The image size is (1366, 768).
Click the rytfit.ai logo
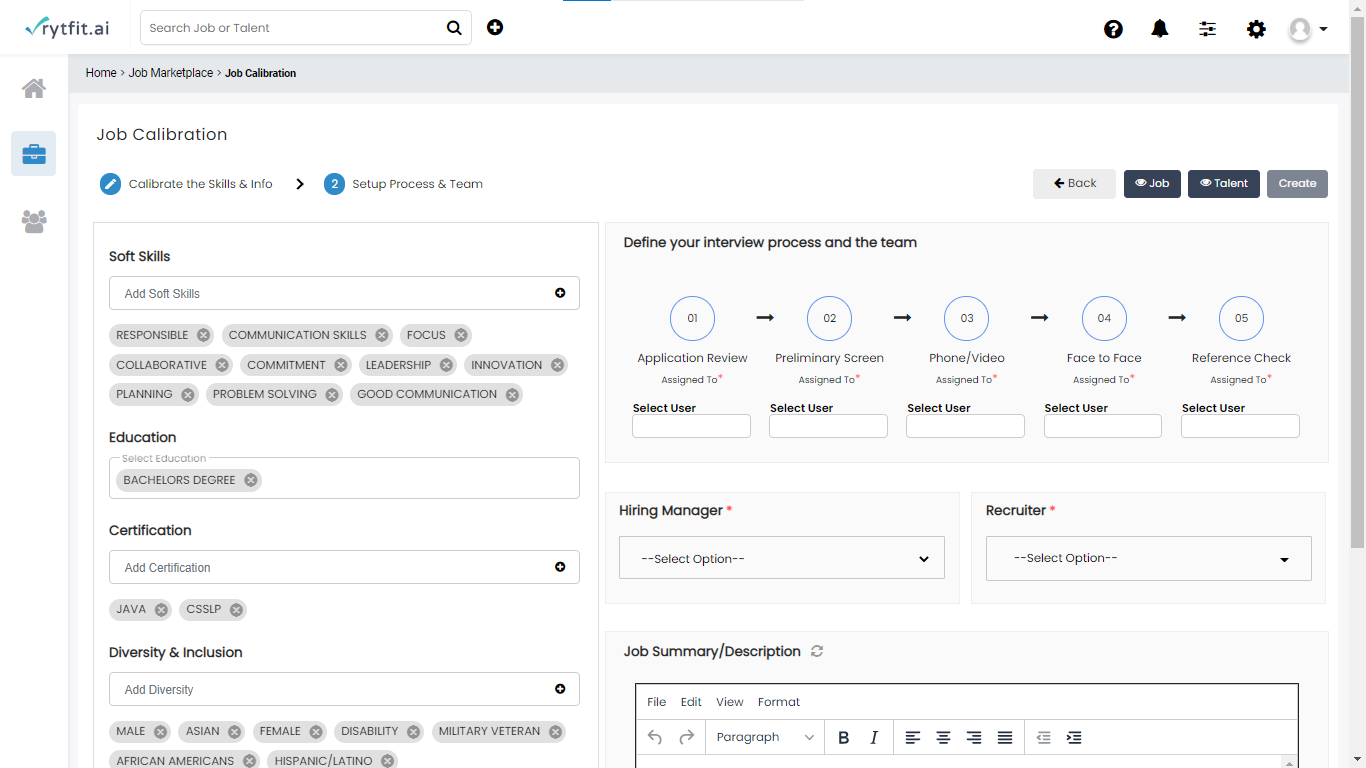[x=67, y=28]
